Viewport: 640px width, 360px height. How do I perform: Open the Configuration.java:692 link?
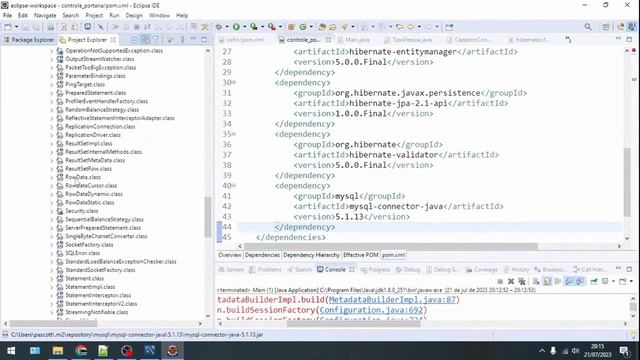371,310
